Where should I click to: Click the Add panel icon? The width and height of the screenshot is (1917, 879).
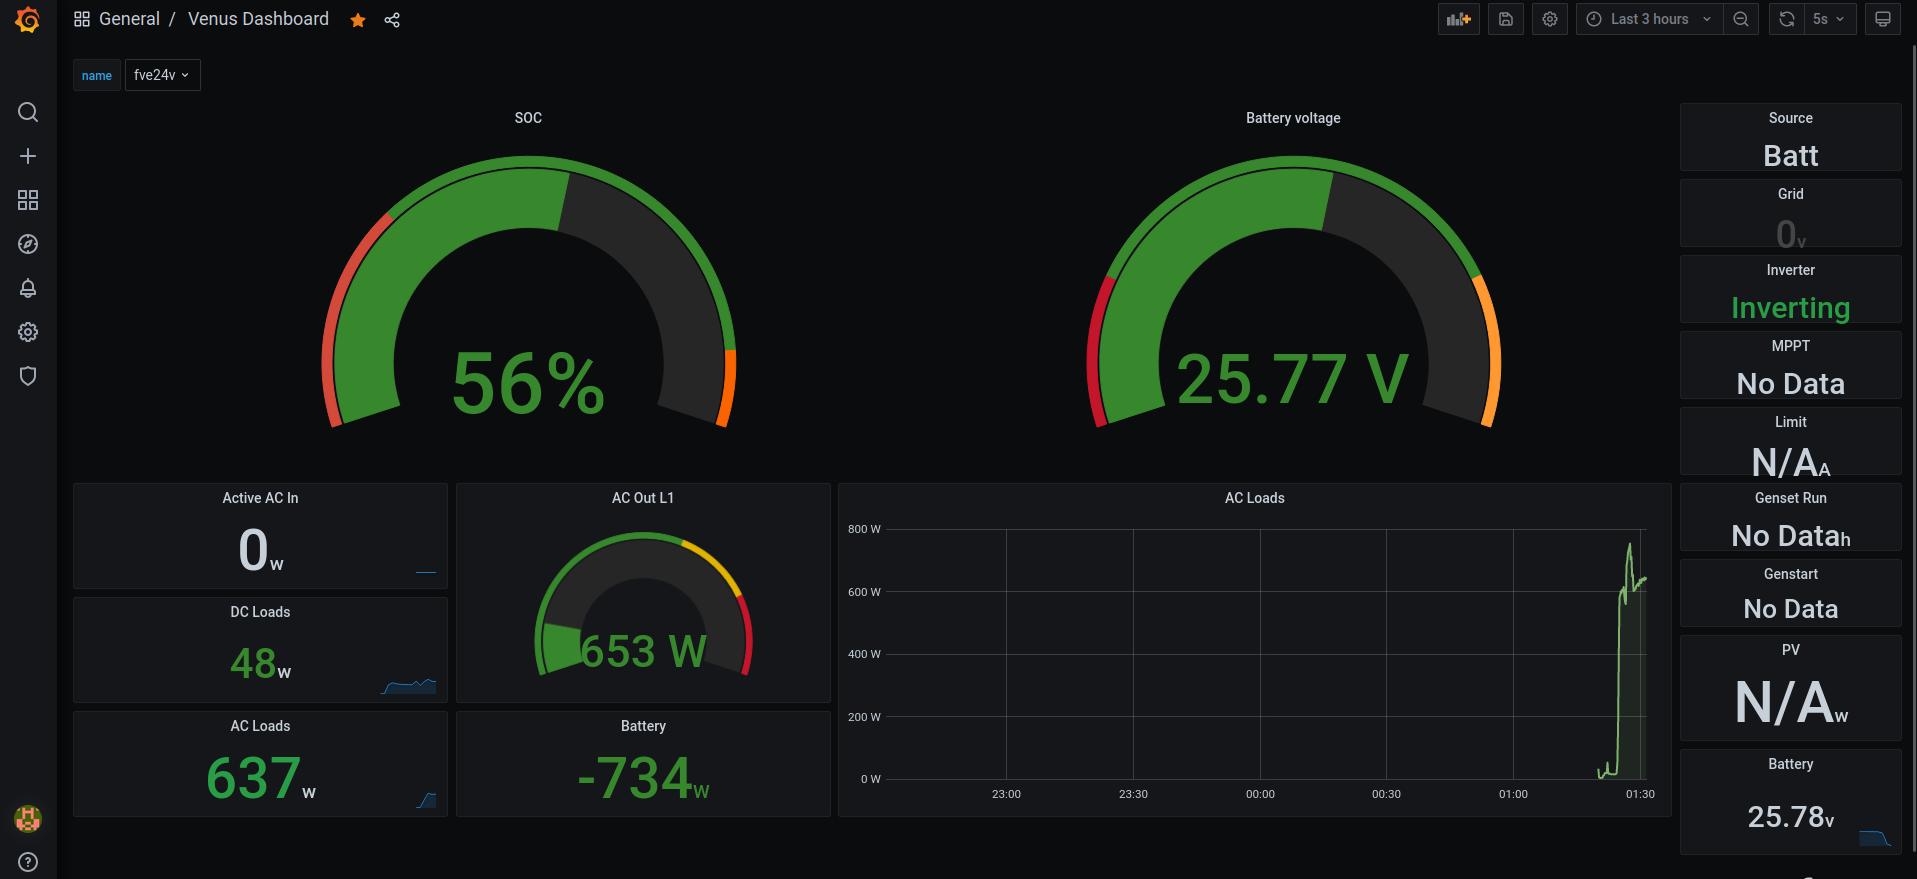(1458, 19)
